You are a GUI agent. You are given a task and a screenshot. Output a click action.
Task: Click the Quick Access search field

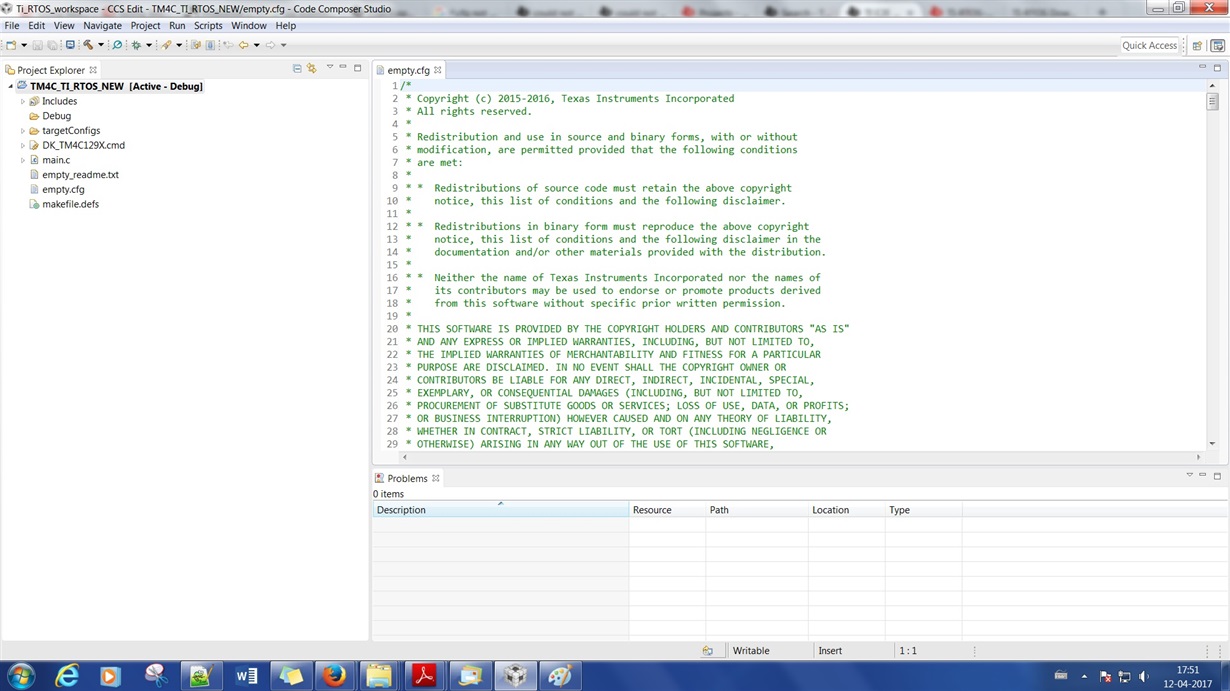tap(1150, 45)
